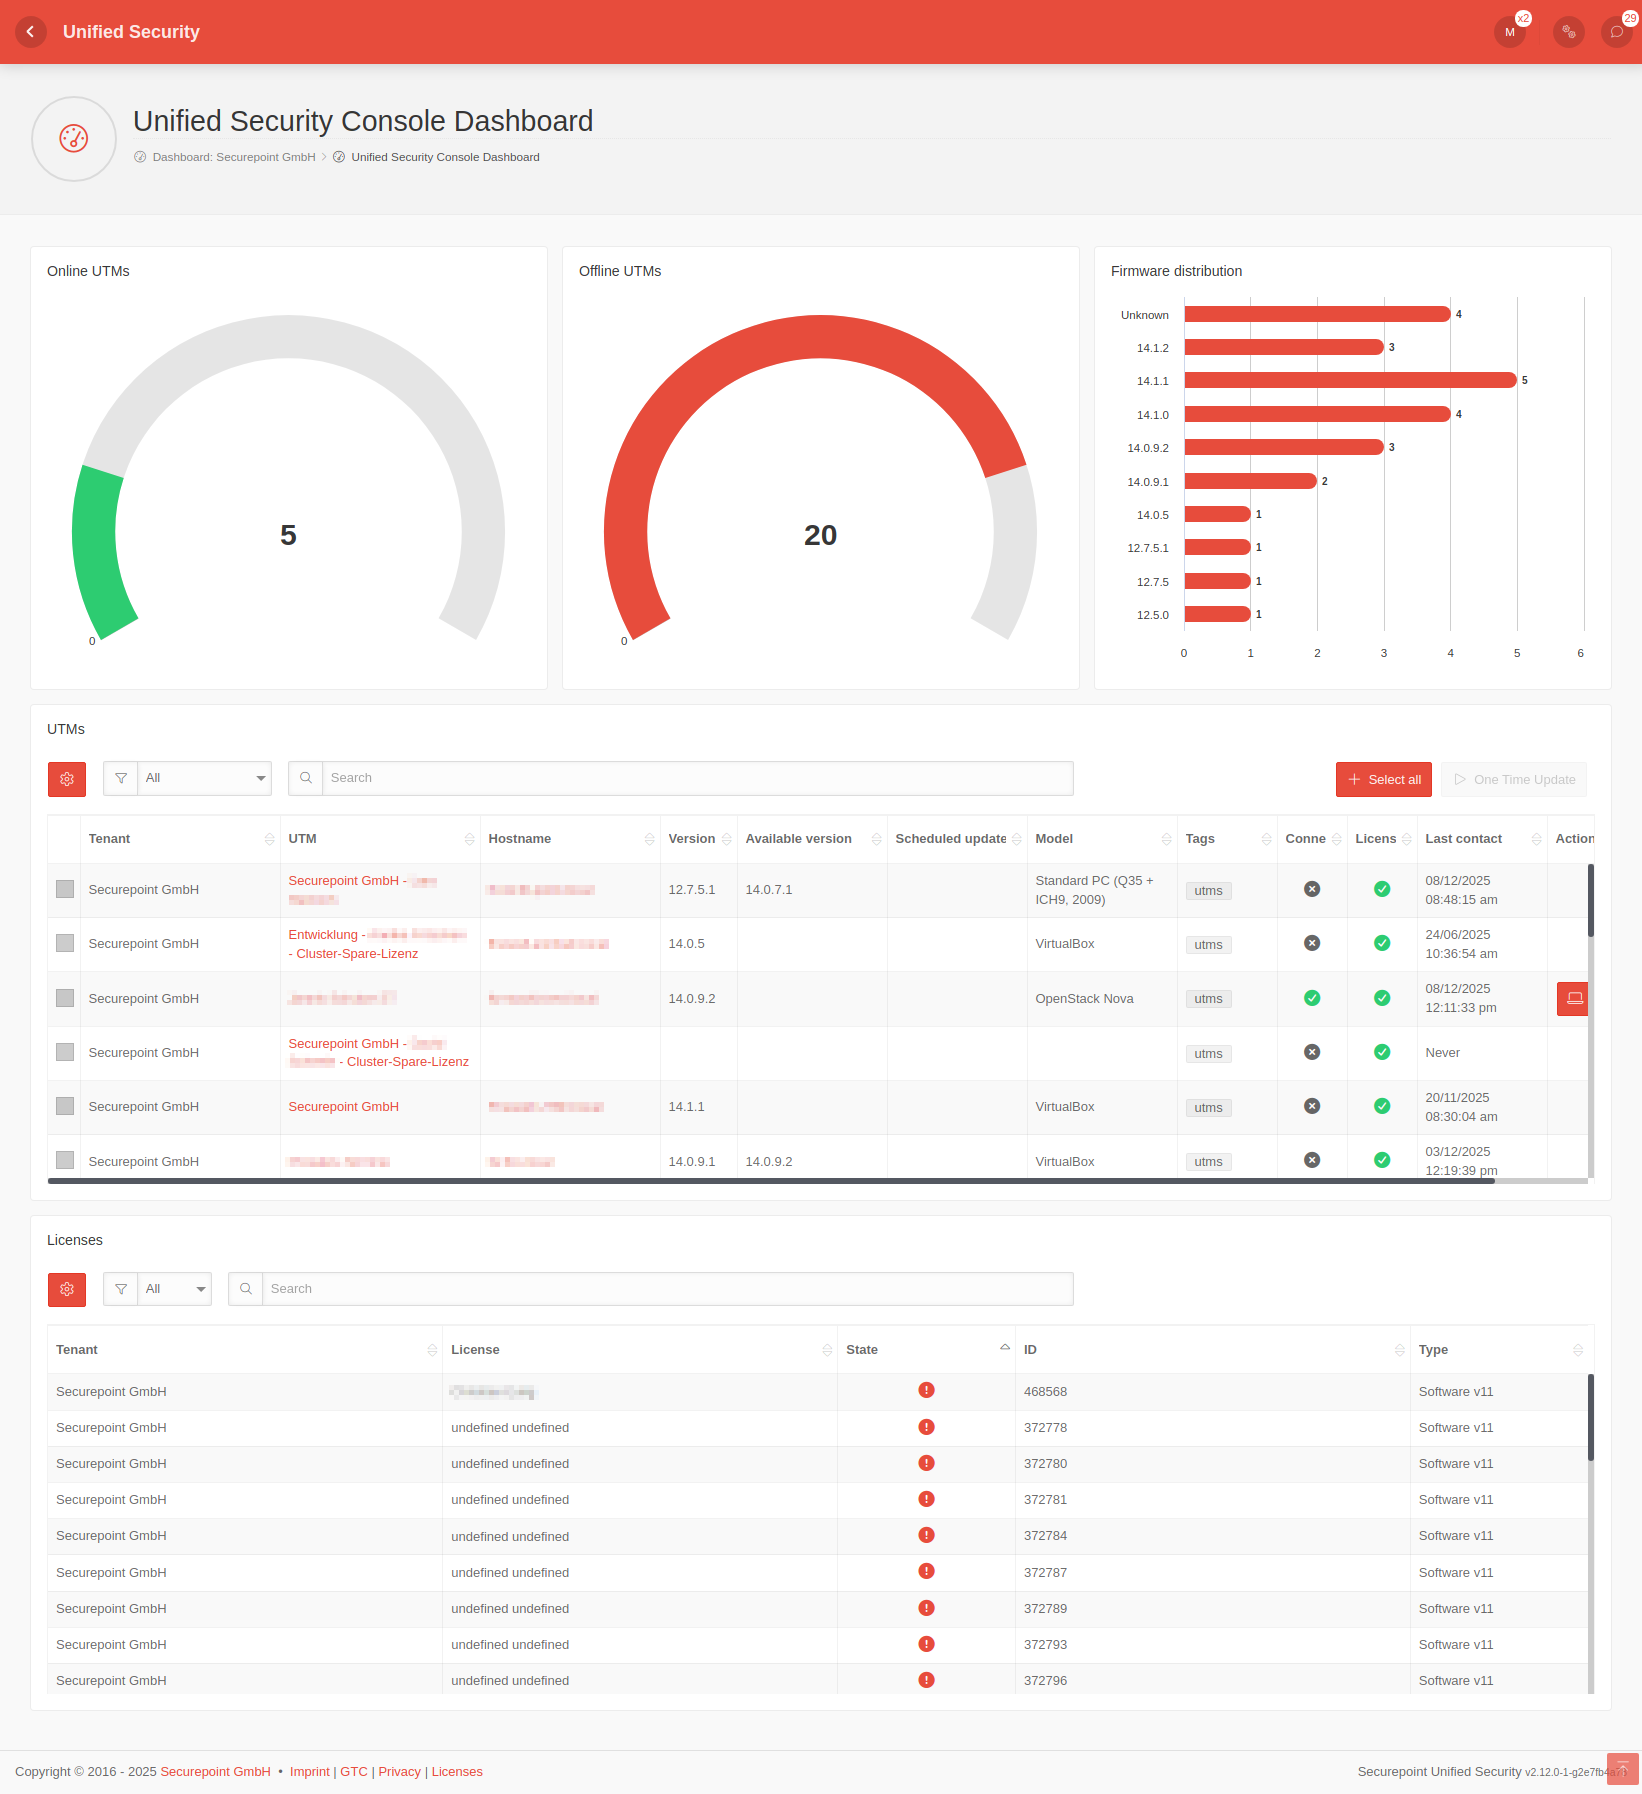The width and height of the screenshot is (1642, 1794).
Task: Click the back arrow next to Unified Security
Action: pyautogui.click(x=31, y=32)
